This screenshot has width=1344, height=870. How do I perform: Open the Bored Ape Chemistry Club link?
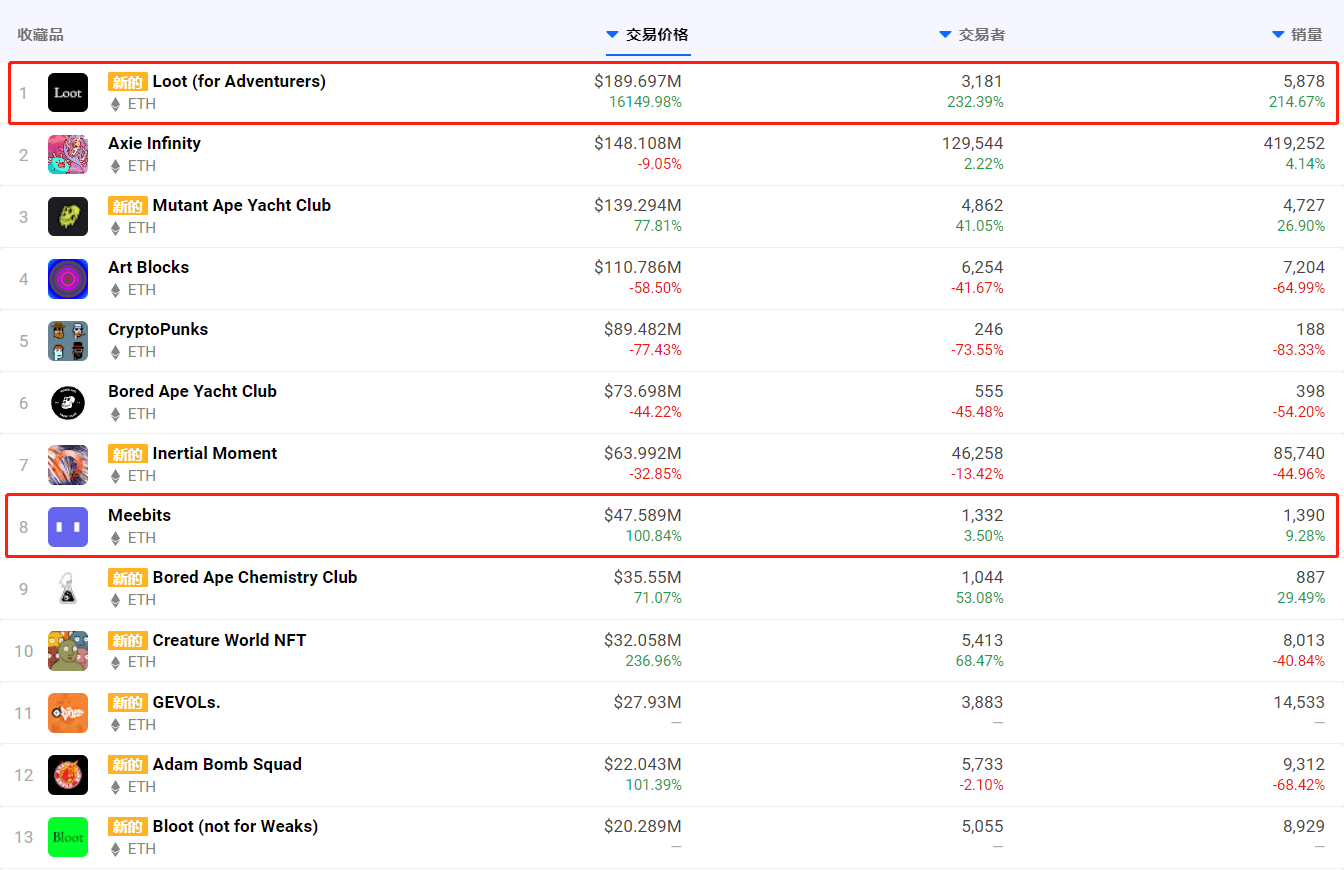254,577
